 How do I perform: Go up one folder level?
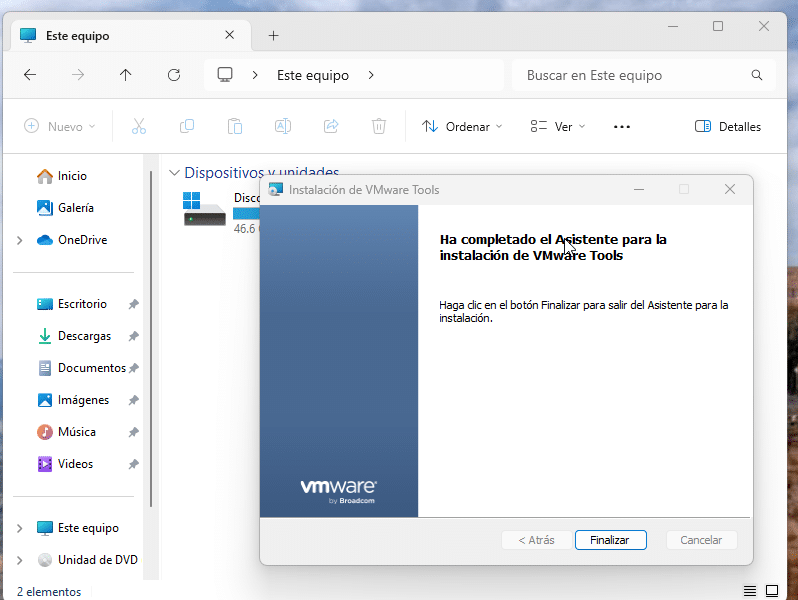coord(126,75)
